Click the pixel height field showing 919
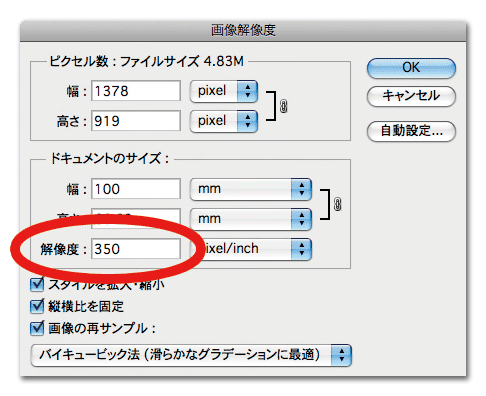This screenshot has height=396, width=486. tap(136, 121)
